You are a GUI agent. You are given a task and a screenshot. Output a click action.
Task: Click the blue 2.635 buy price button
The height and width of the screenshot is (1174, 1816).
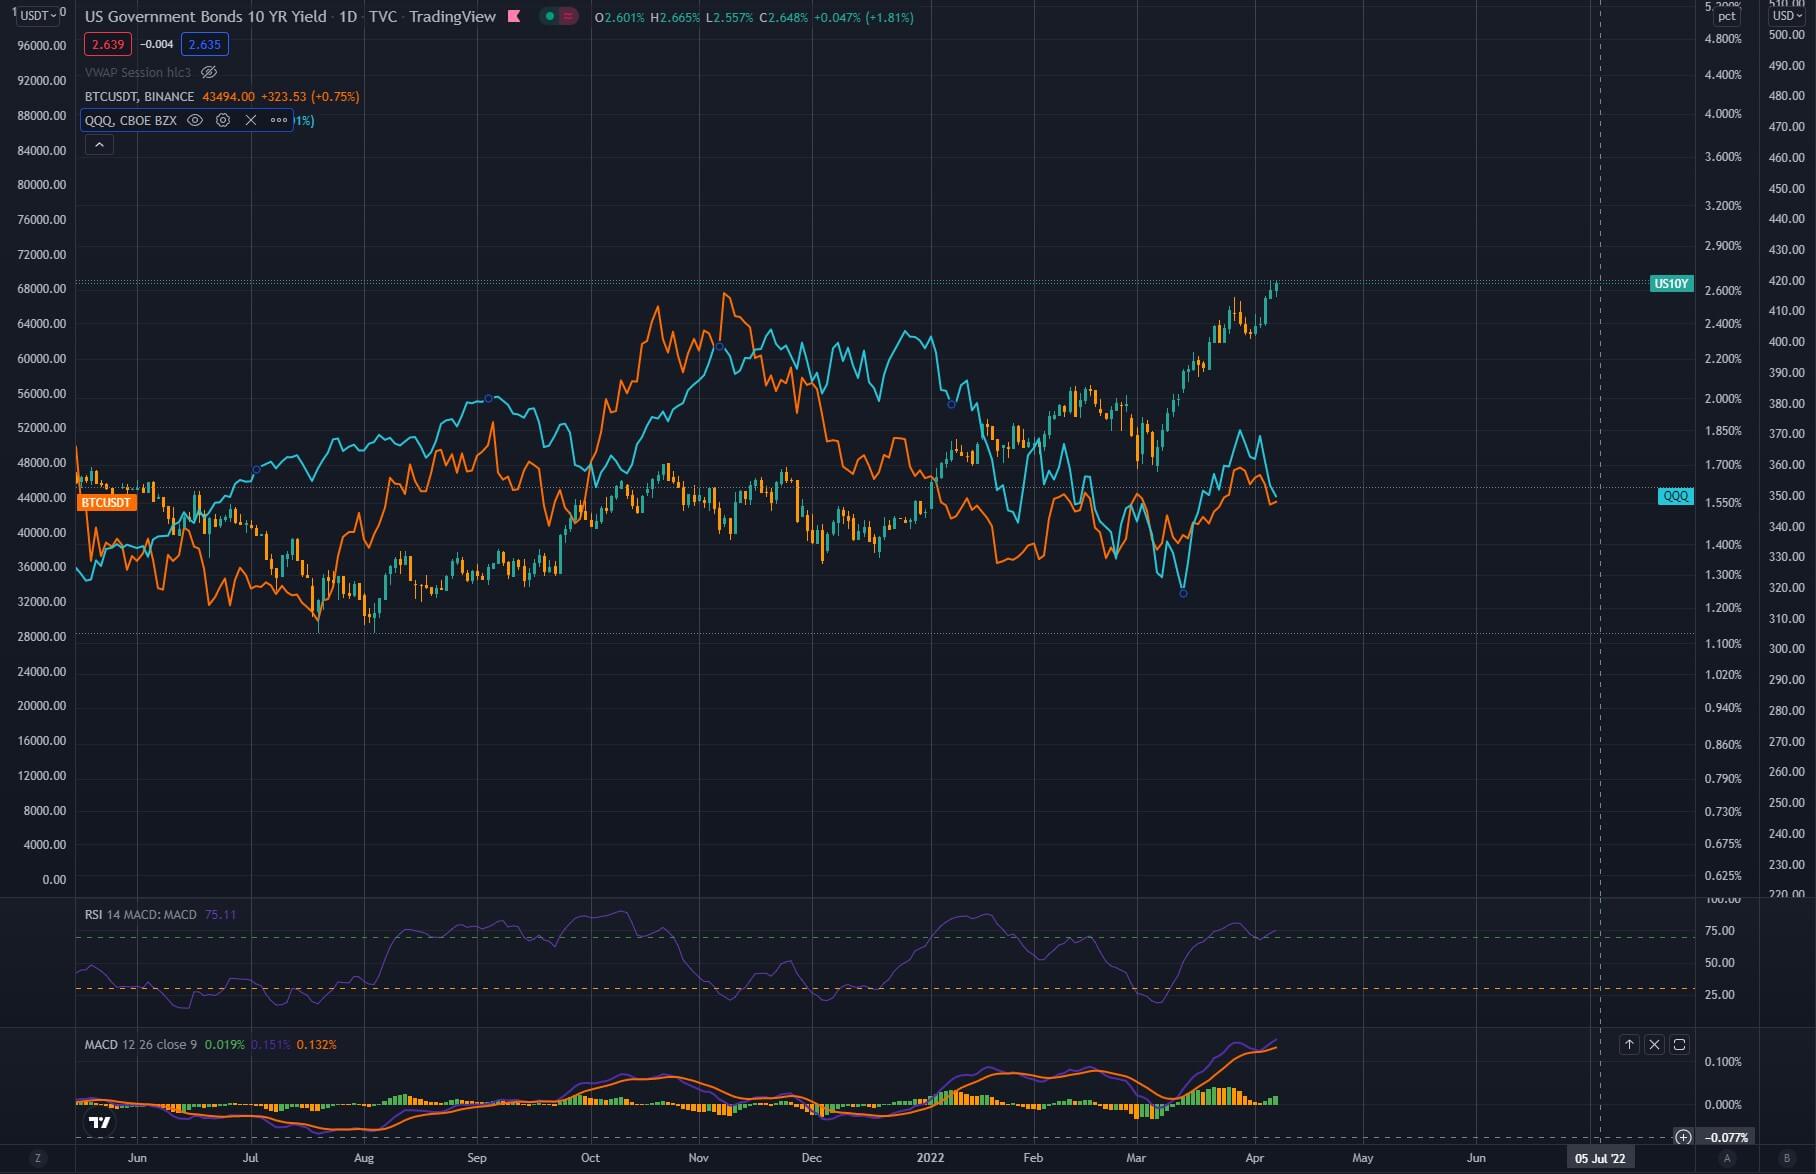coord(204,44)
